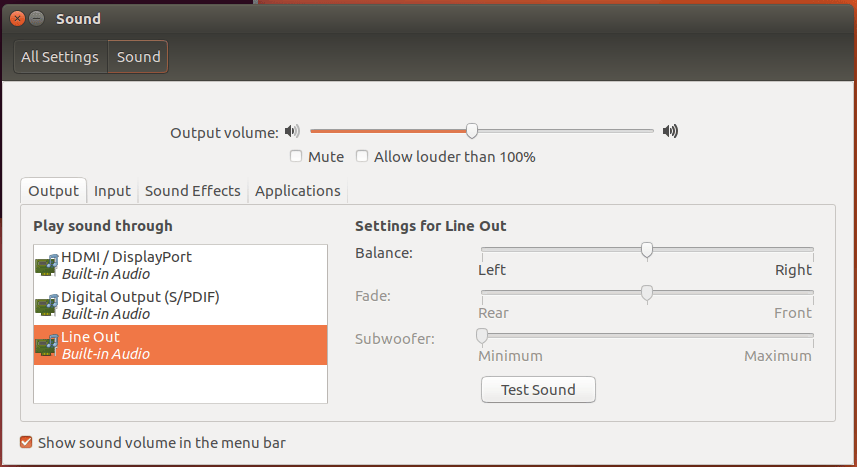Select the Output tab
The width and height of the screenshot is (857, 467).
click(x=54, y=191)
